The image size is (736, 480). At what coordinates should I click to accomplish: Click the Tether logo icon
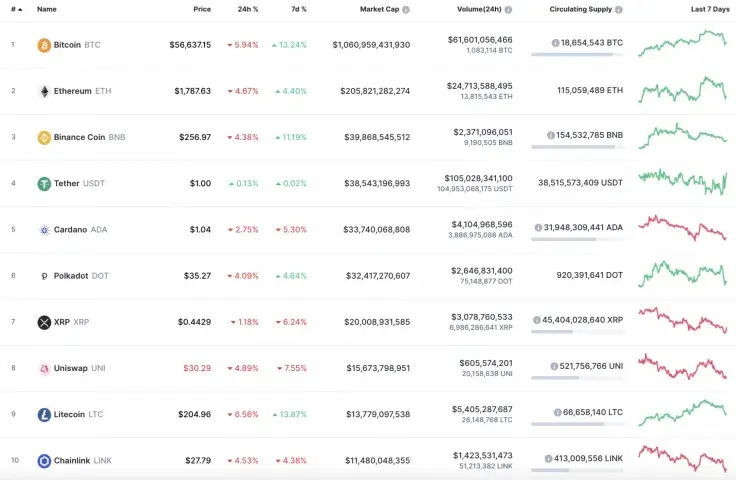(x=44, y=183)
